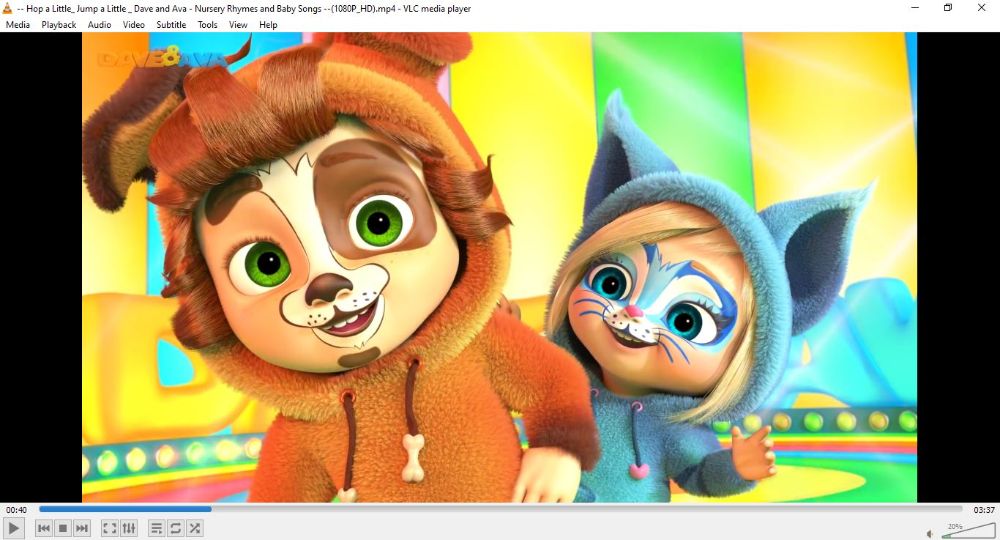Adjust the volume slider

point(967,530)
